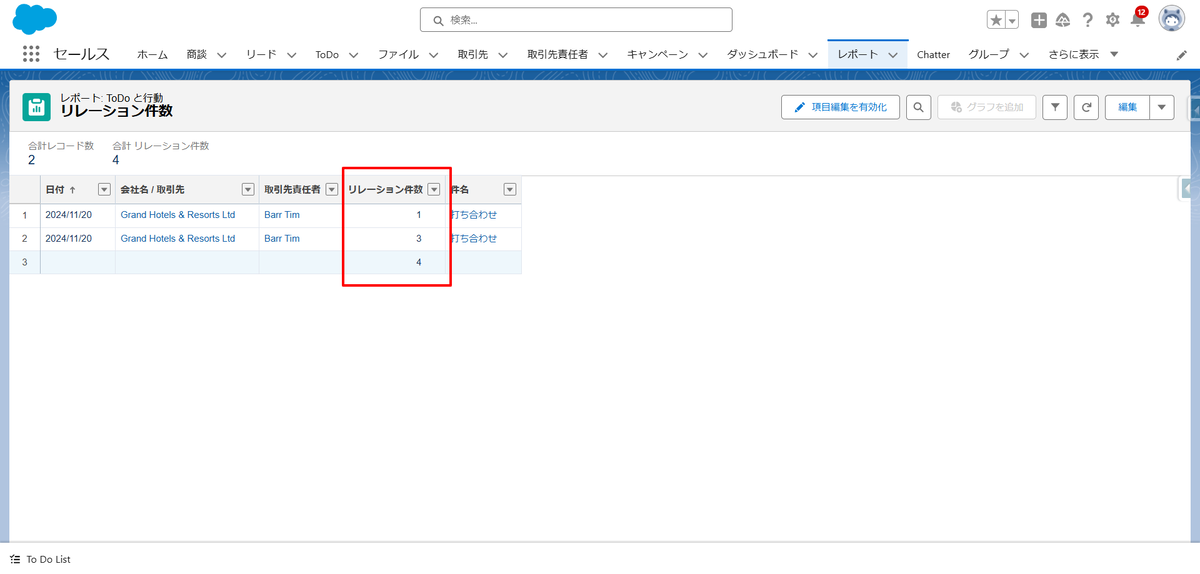Open the ホーム tab
The width and height of the screenshot is (1200, 574).
coord(152,54)
